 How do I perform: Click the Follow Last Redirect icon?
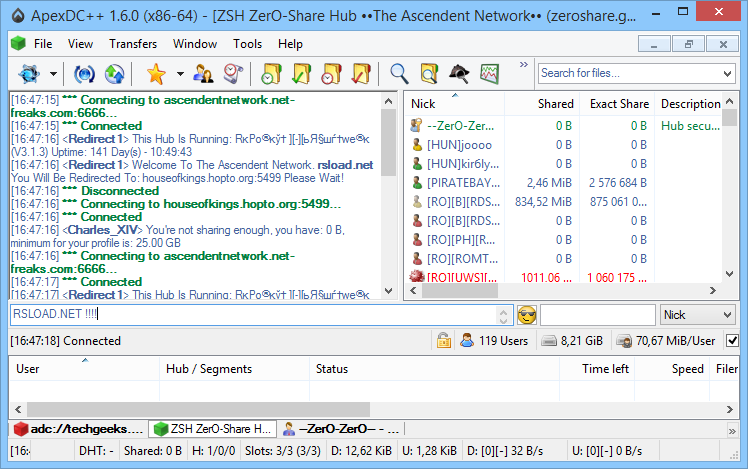click(x=114, y=74)
